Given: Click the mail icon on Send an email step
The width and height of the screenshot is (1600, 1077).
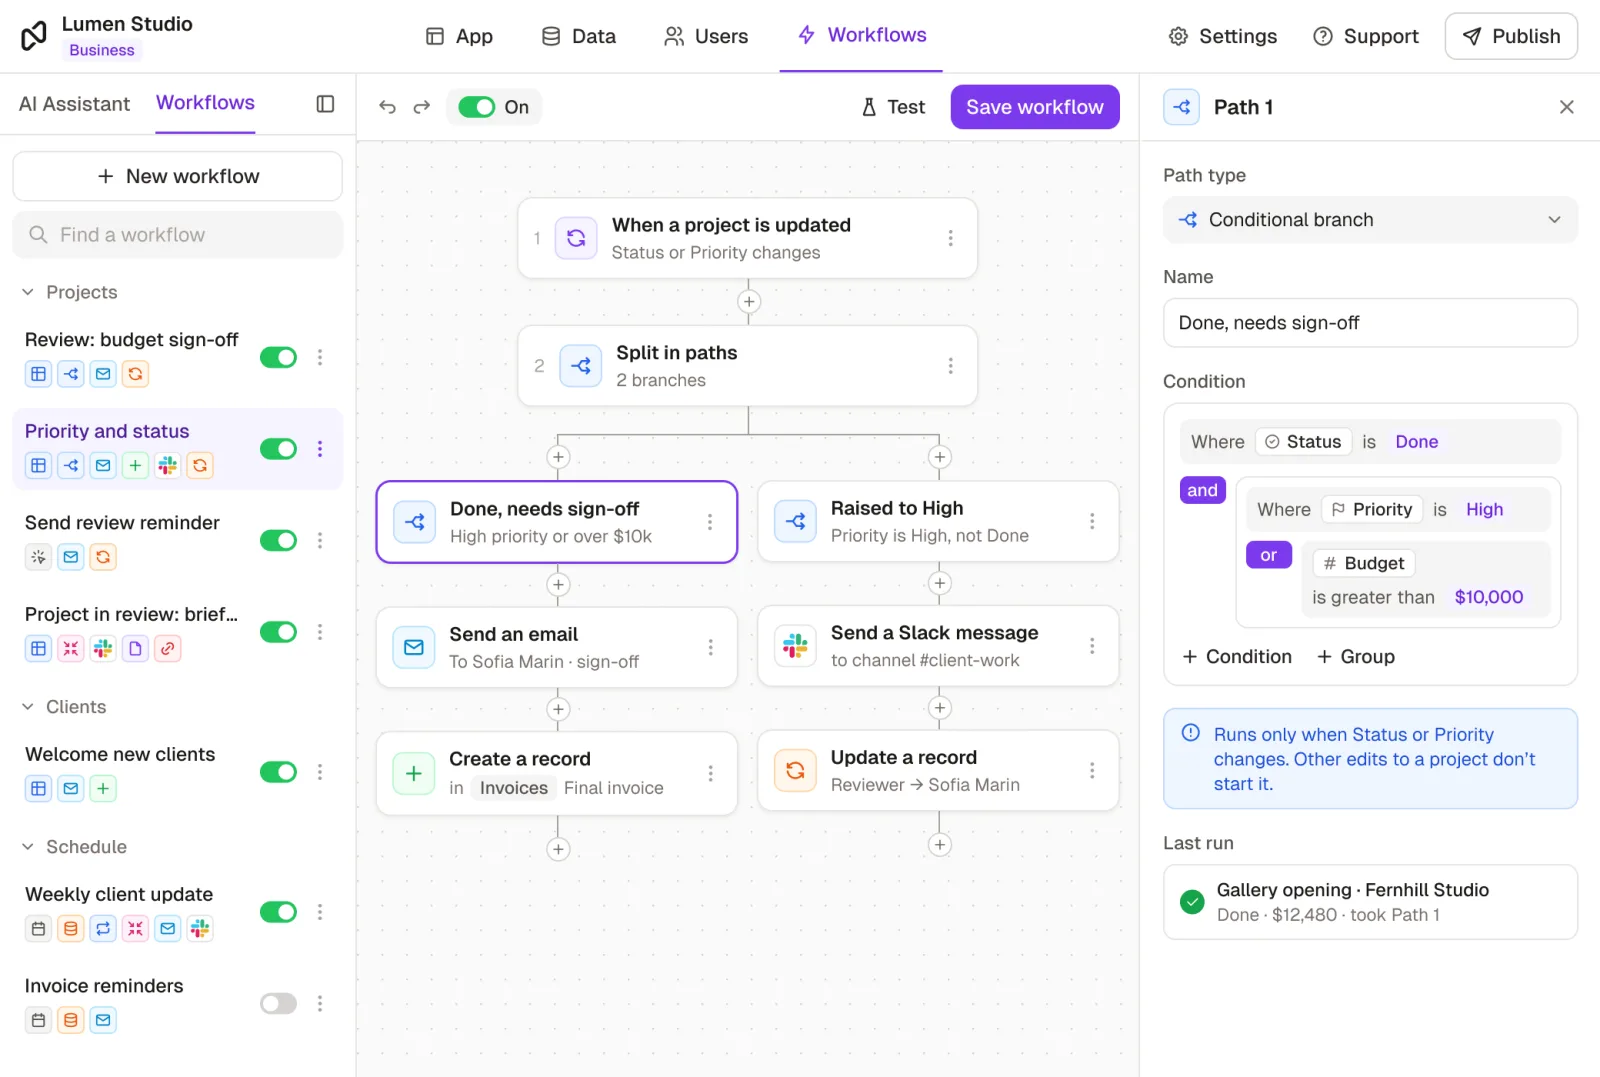Looking at the screenshot, I should click(x=414, y=648).
